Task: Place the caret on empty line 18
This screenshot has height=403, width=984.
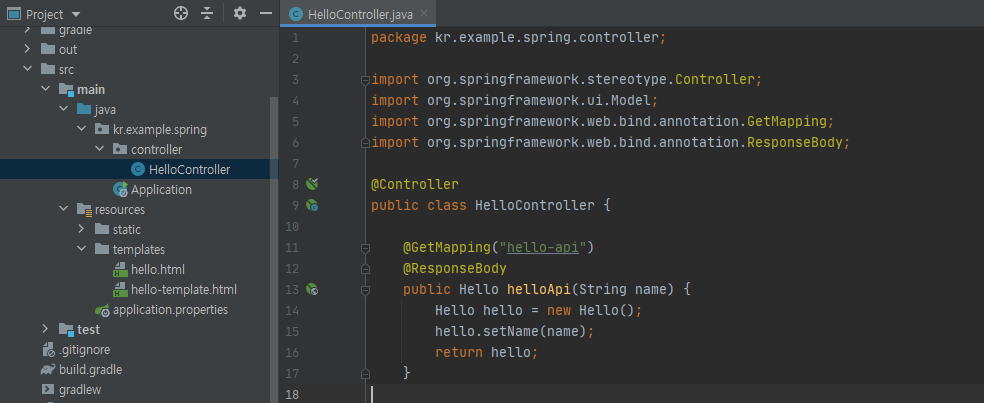Action: (x=631, y=394)
